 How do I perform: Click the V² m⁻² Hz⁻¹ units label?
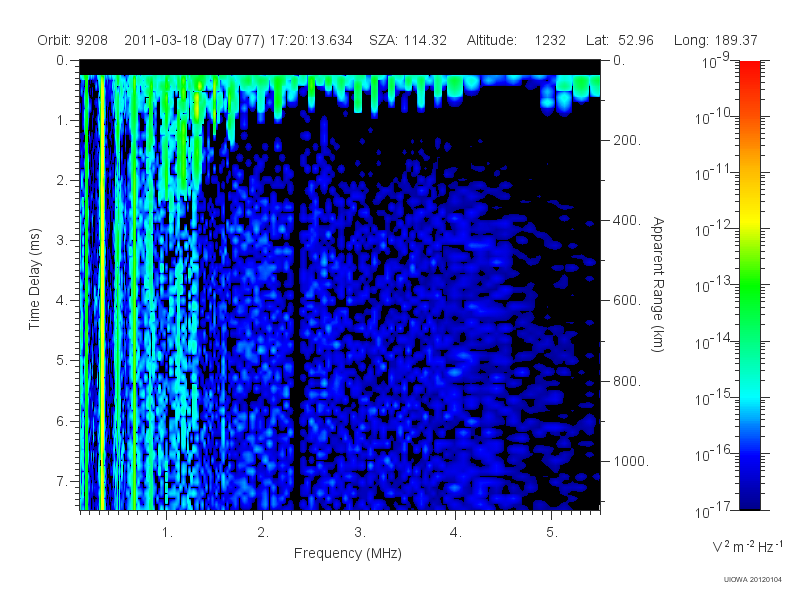tap(747, 546)
